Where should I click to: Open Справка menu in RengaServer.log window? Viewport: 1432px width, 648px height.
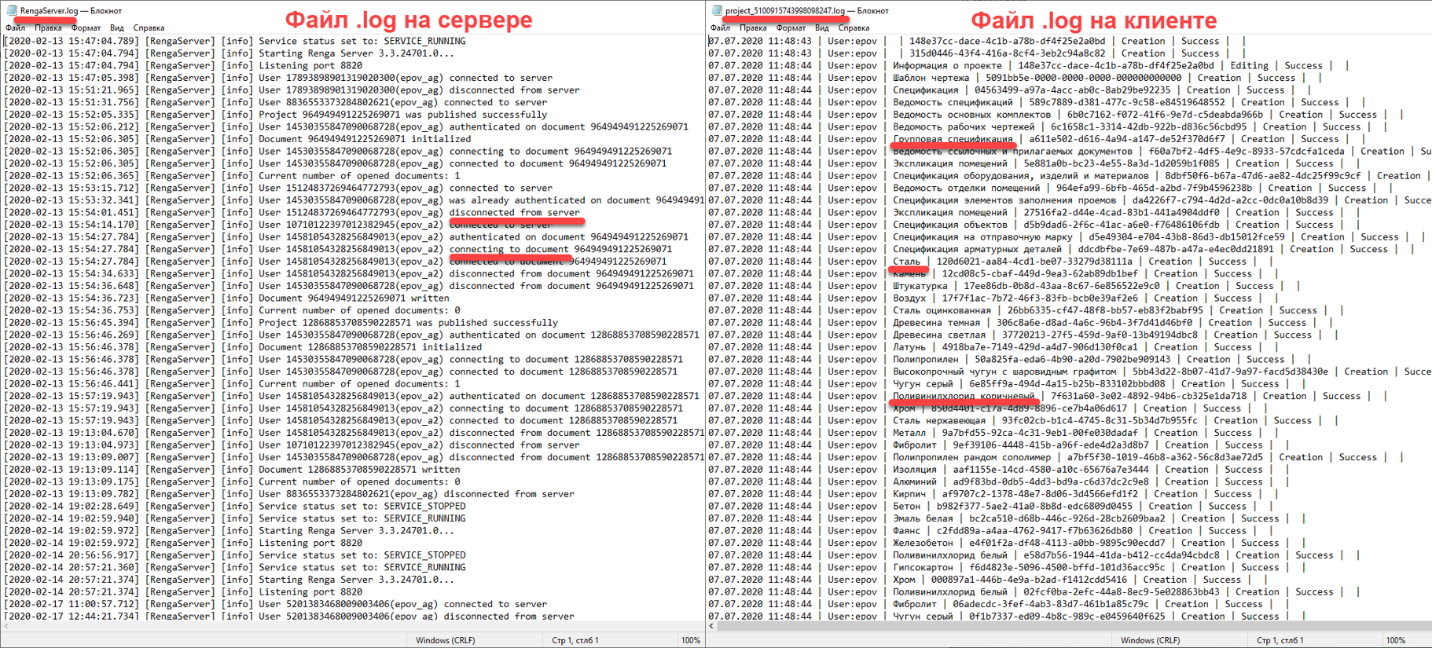[149, 28]
